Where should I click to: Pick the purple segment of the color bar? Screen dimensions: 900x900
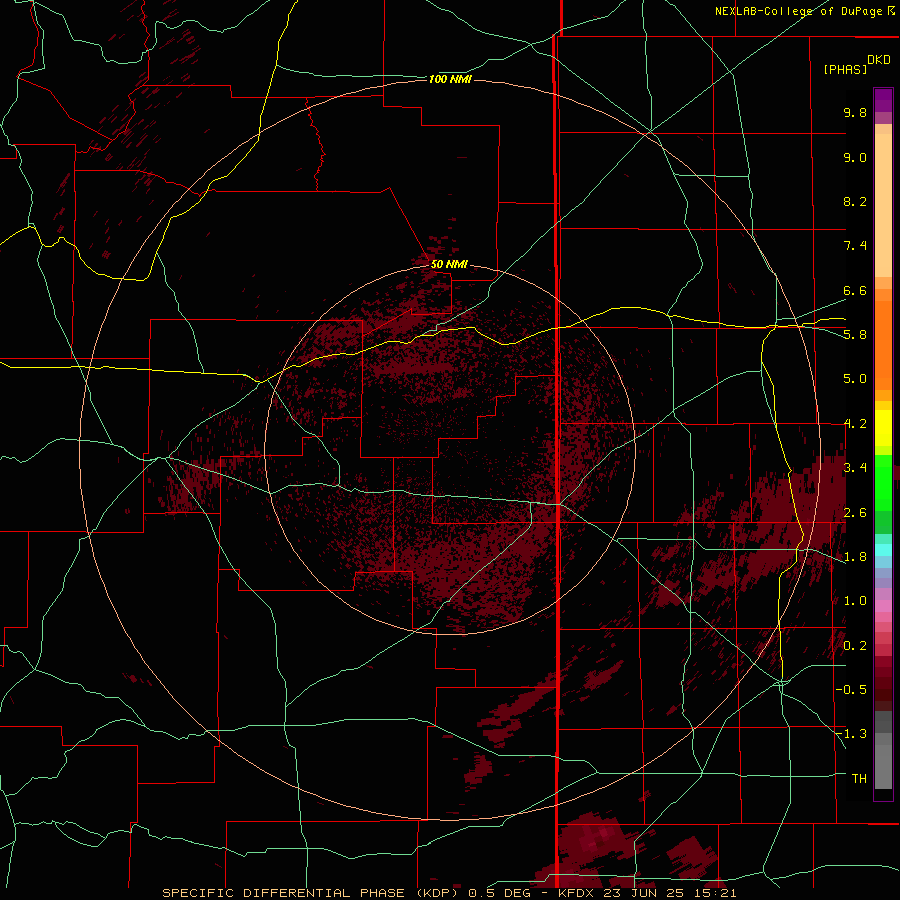[x=883, y=100]
